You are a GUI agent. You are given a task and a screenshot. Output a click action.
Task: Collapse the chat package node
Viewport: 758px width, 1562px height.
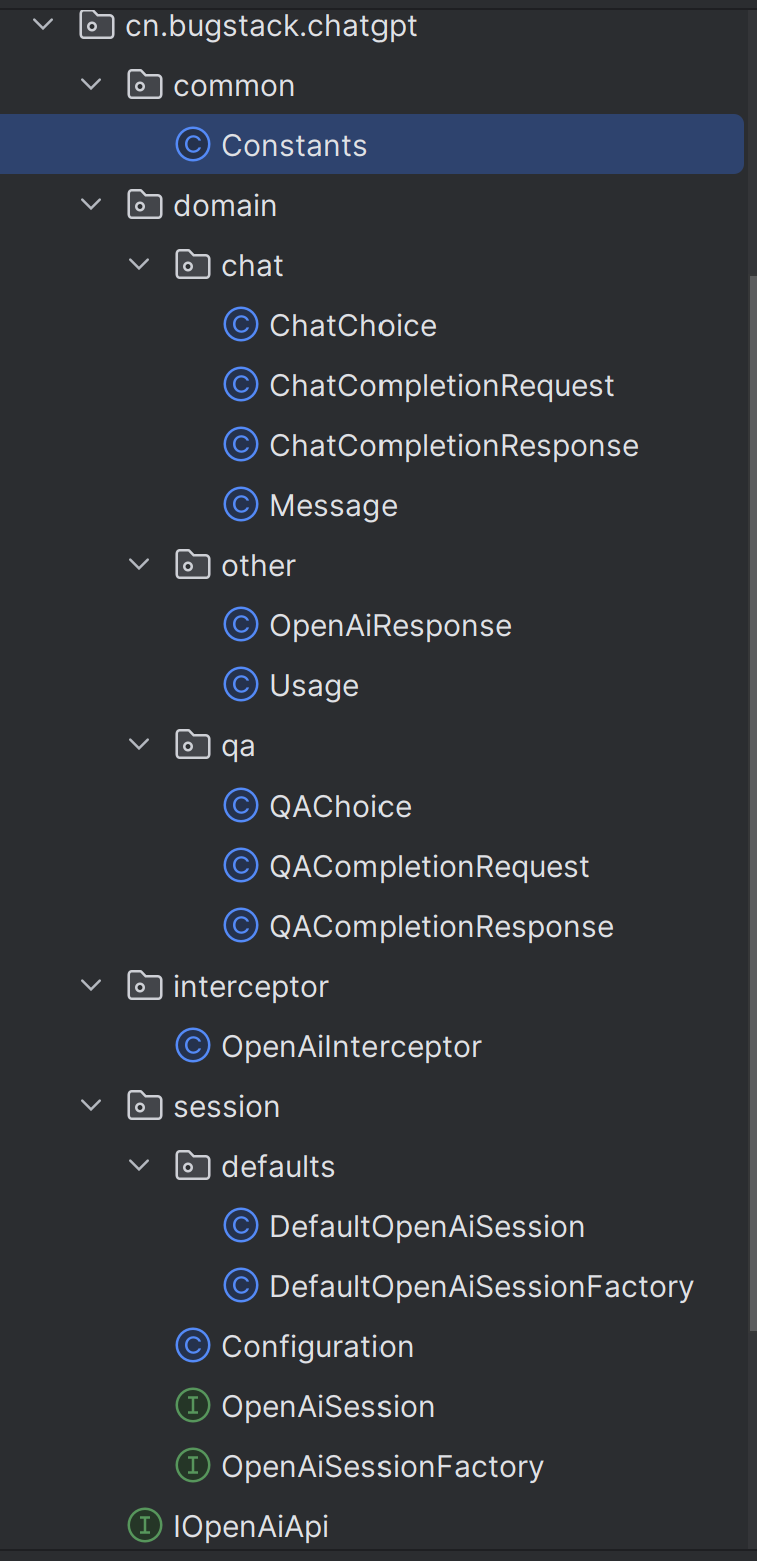(139, 265)
